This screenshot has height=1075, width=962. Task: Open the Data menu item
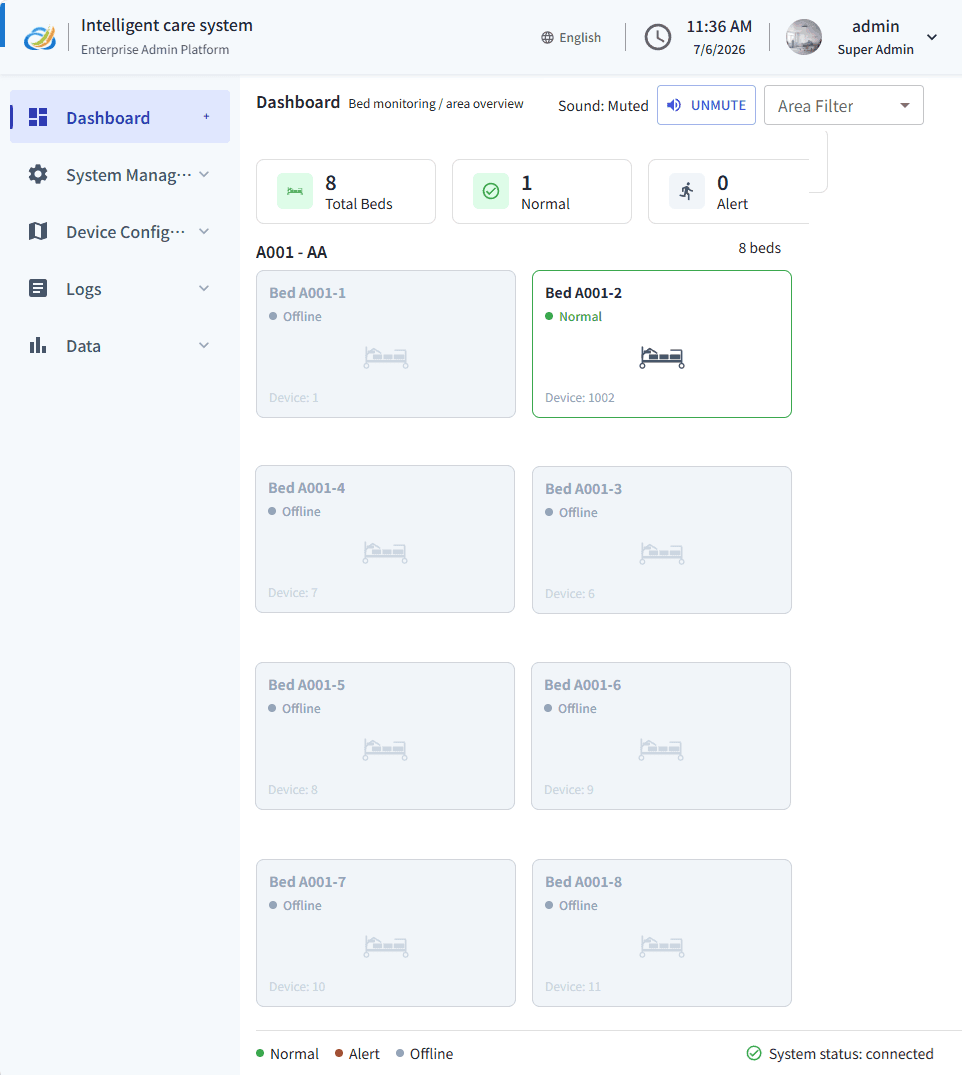(120, 345)
